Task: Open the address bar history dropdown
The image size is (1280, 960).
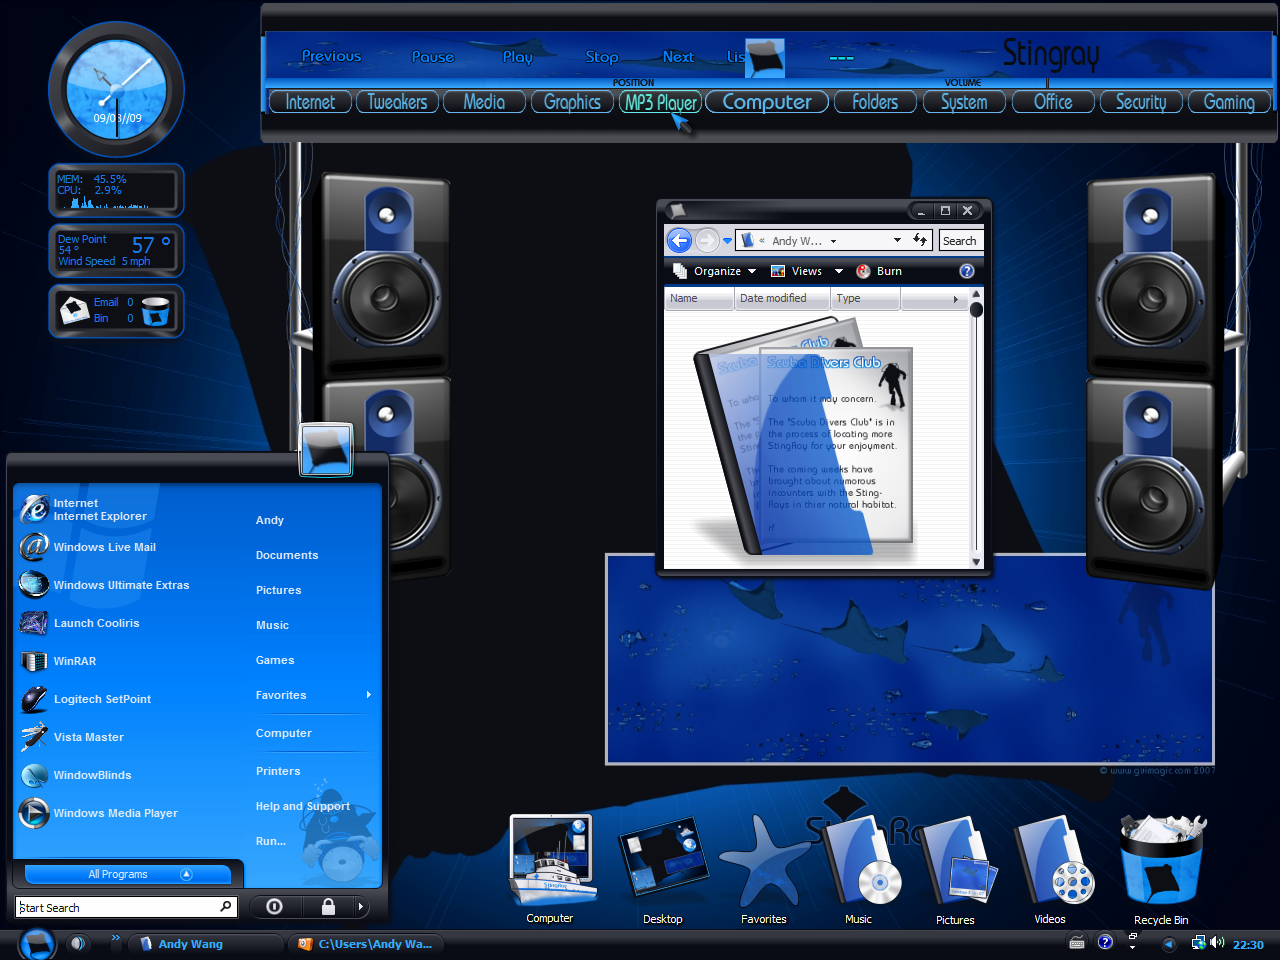Action: pos(897,240)
